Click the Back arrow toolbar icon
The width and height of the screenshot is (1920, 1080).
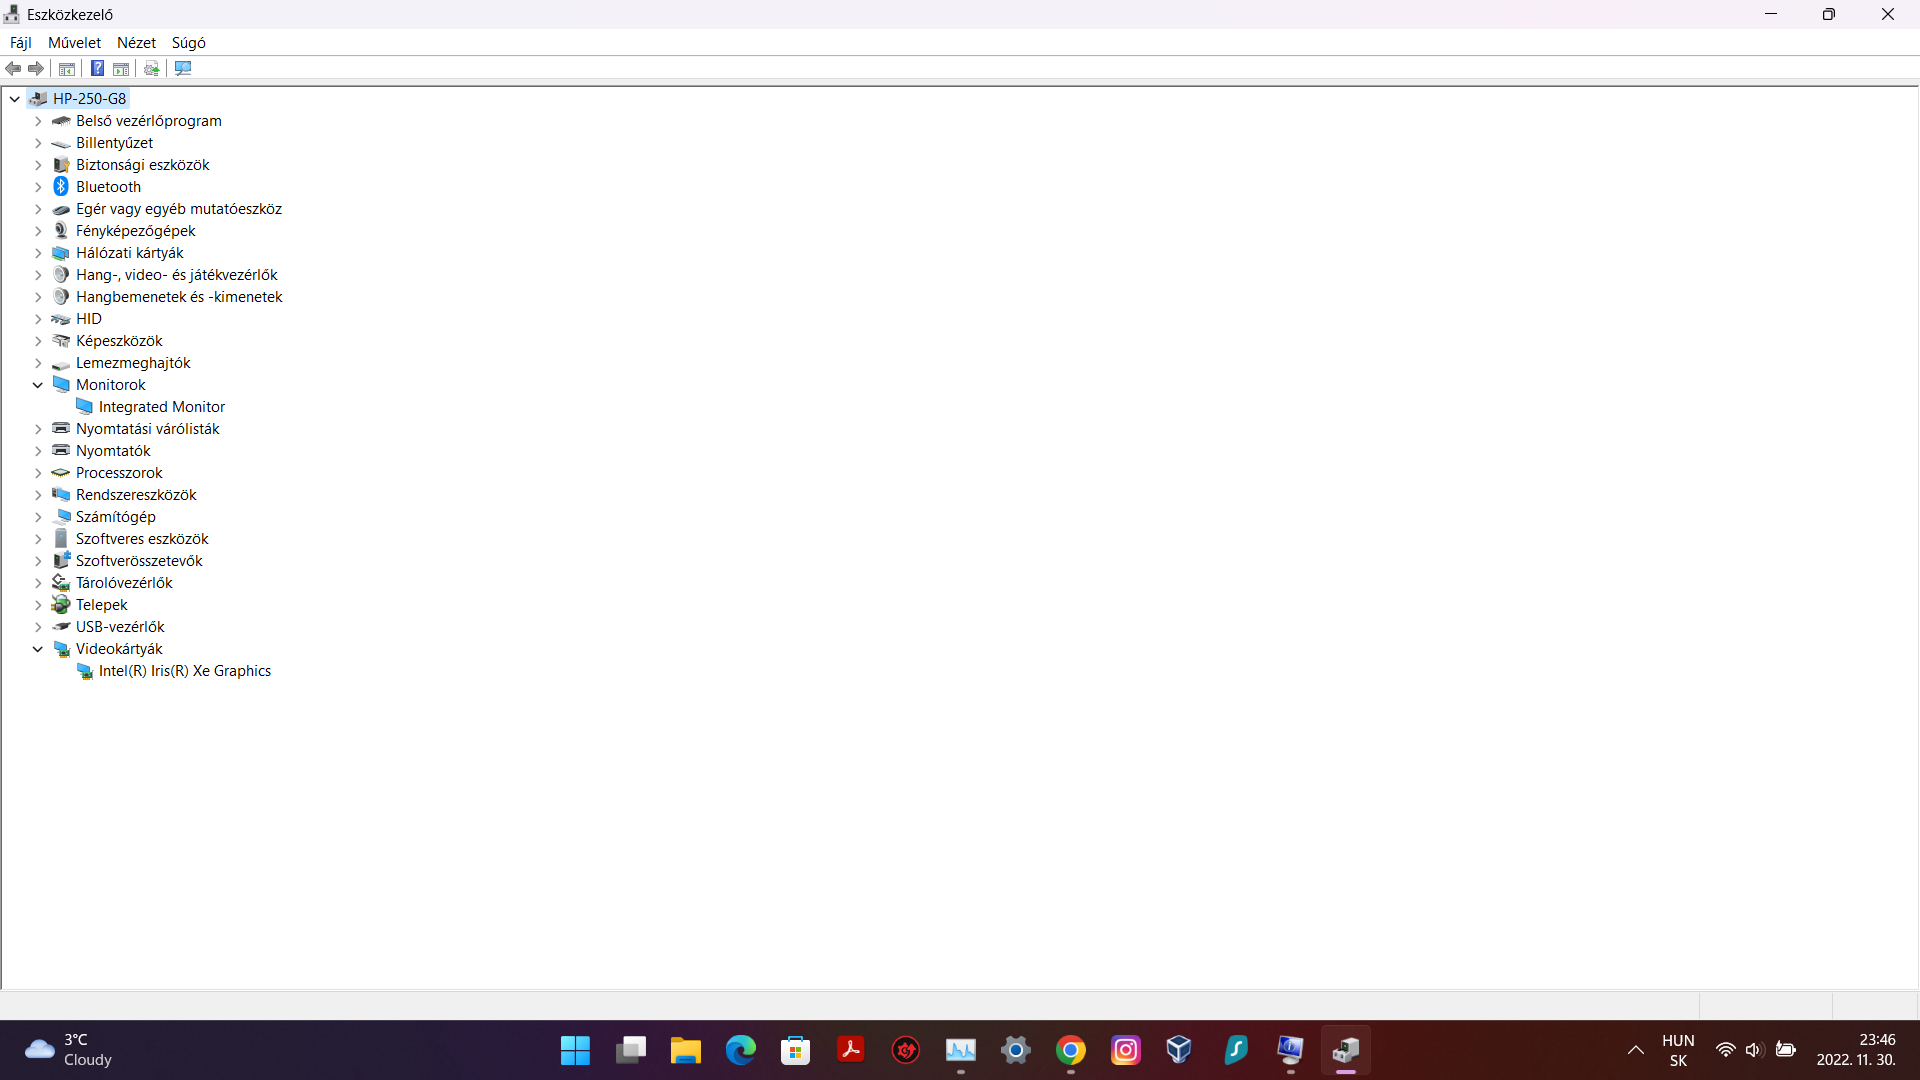[x=13, y=68]
